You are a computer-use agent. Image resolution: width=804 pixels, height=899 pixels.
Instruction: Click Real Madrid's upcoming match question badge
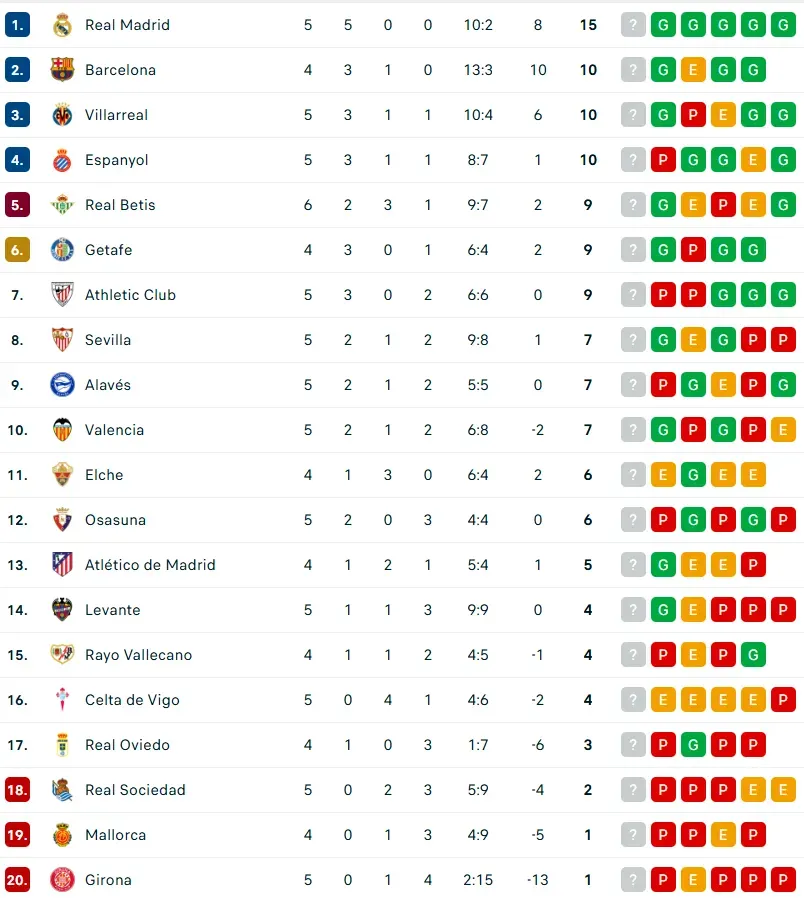[633, 25]
